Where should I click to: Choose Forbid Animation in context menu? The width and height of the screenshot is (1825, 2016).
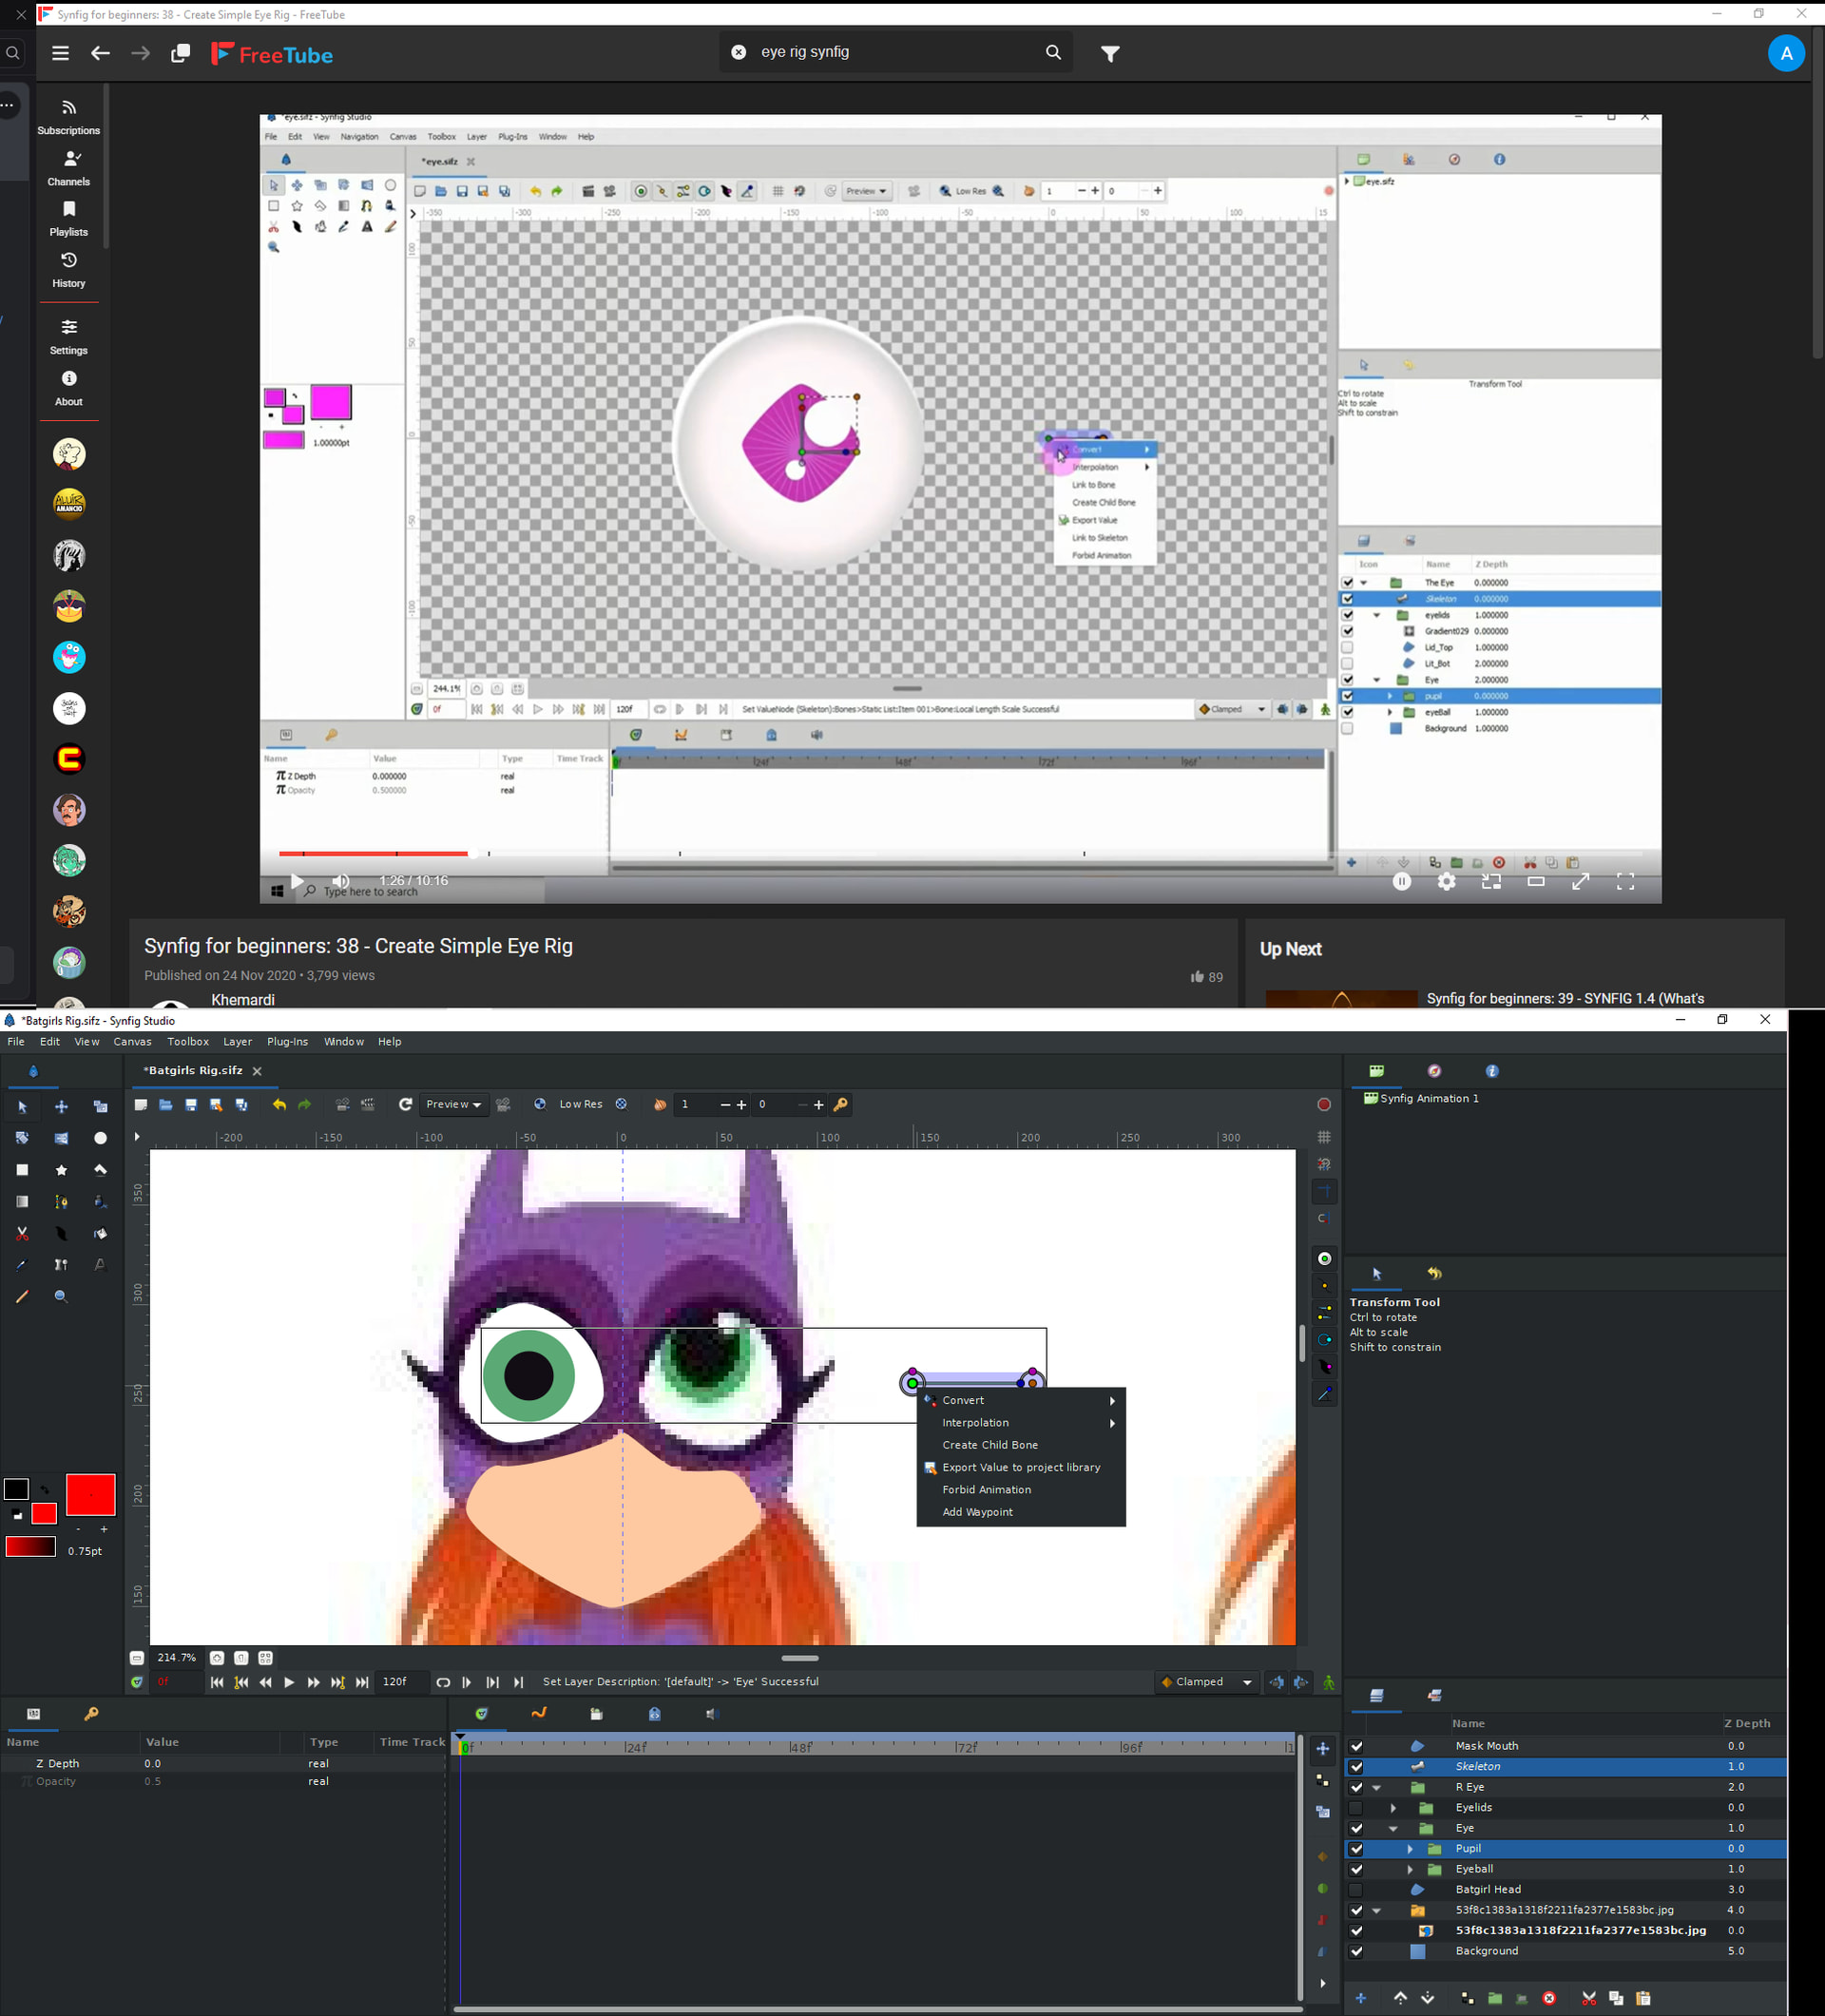coord(1021,1489)
